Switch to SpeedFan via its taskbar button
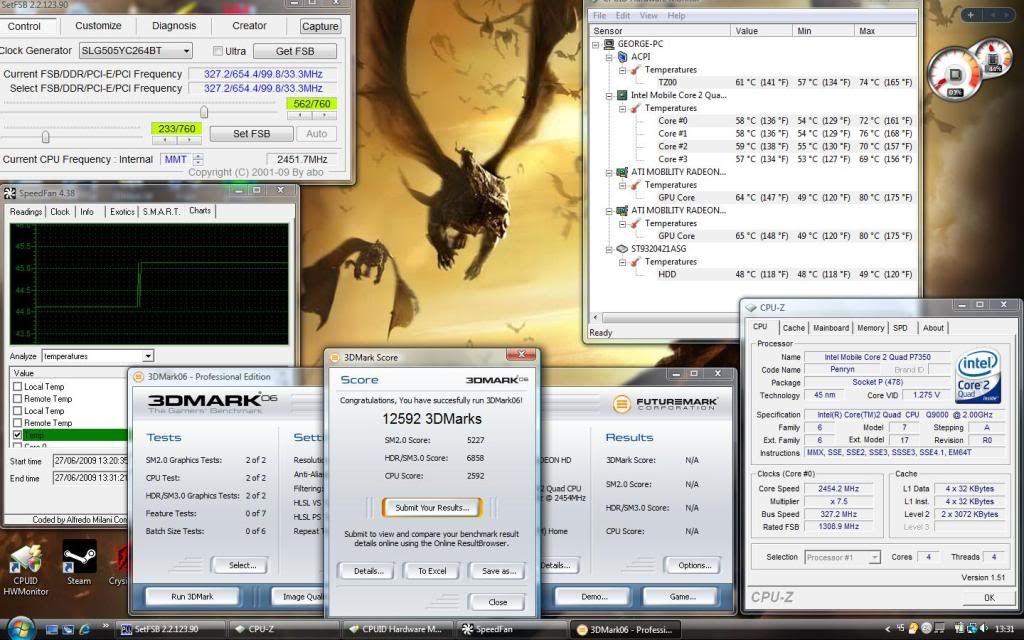The image size is (1024, 640). coord(511,630)
